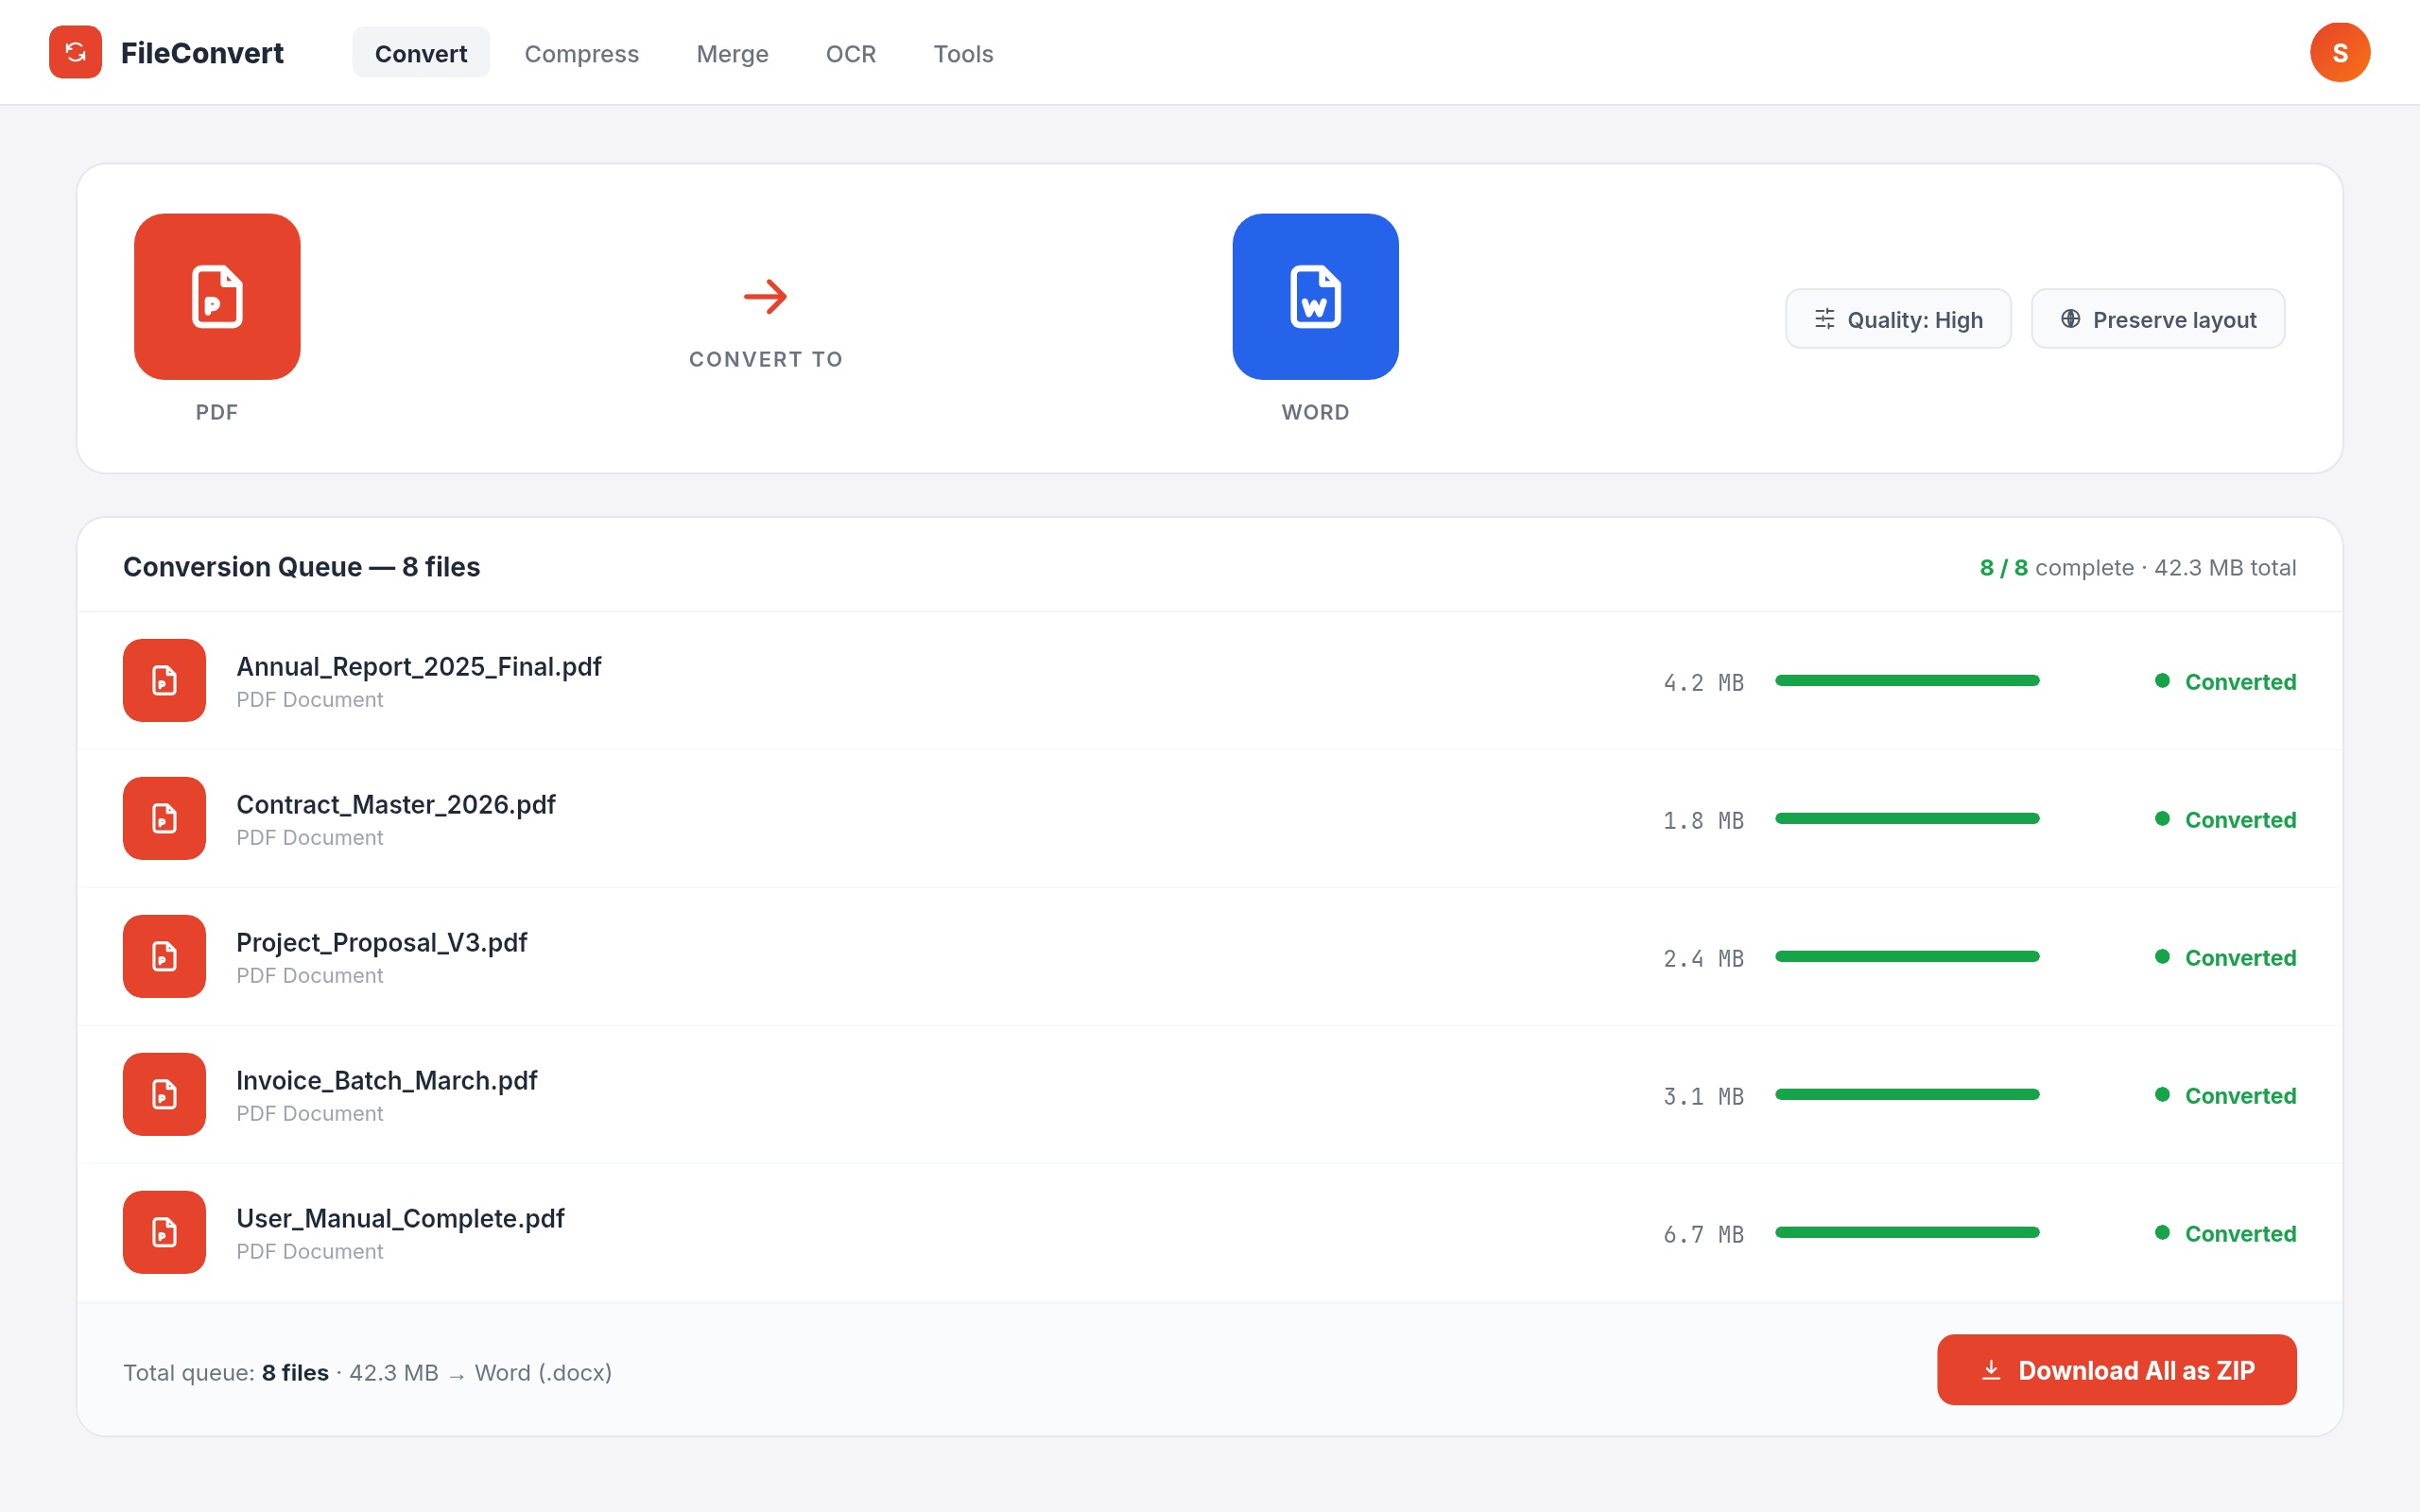Go to the Merge tab
2420x1512 pixels.
[x=732, y=53]
